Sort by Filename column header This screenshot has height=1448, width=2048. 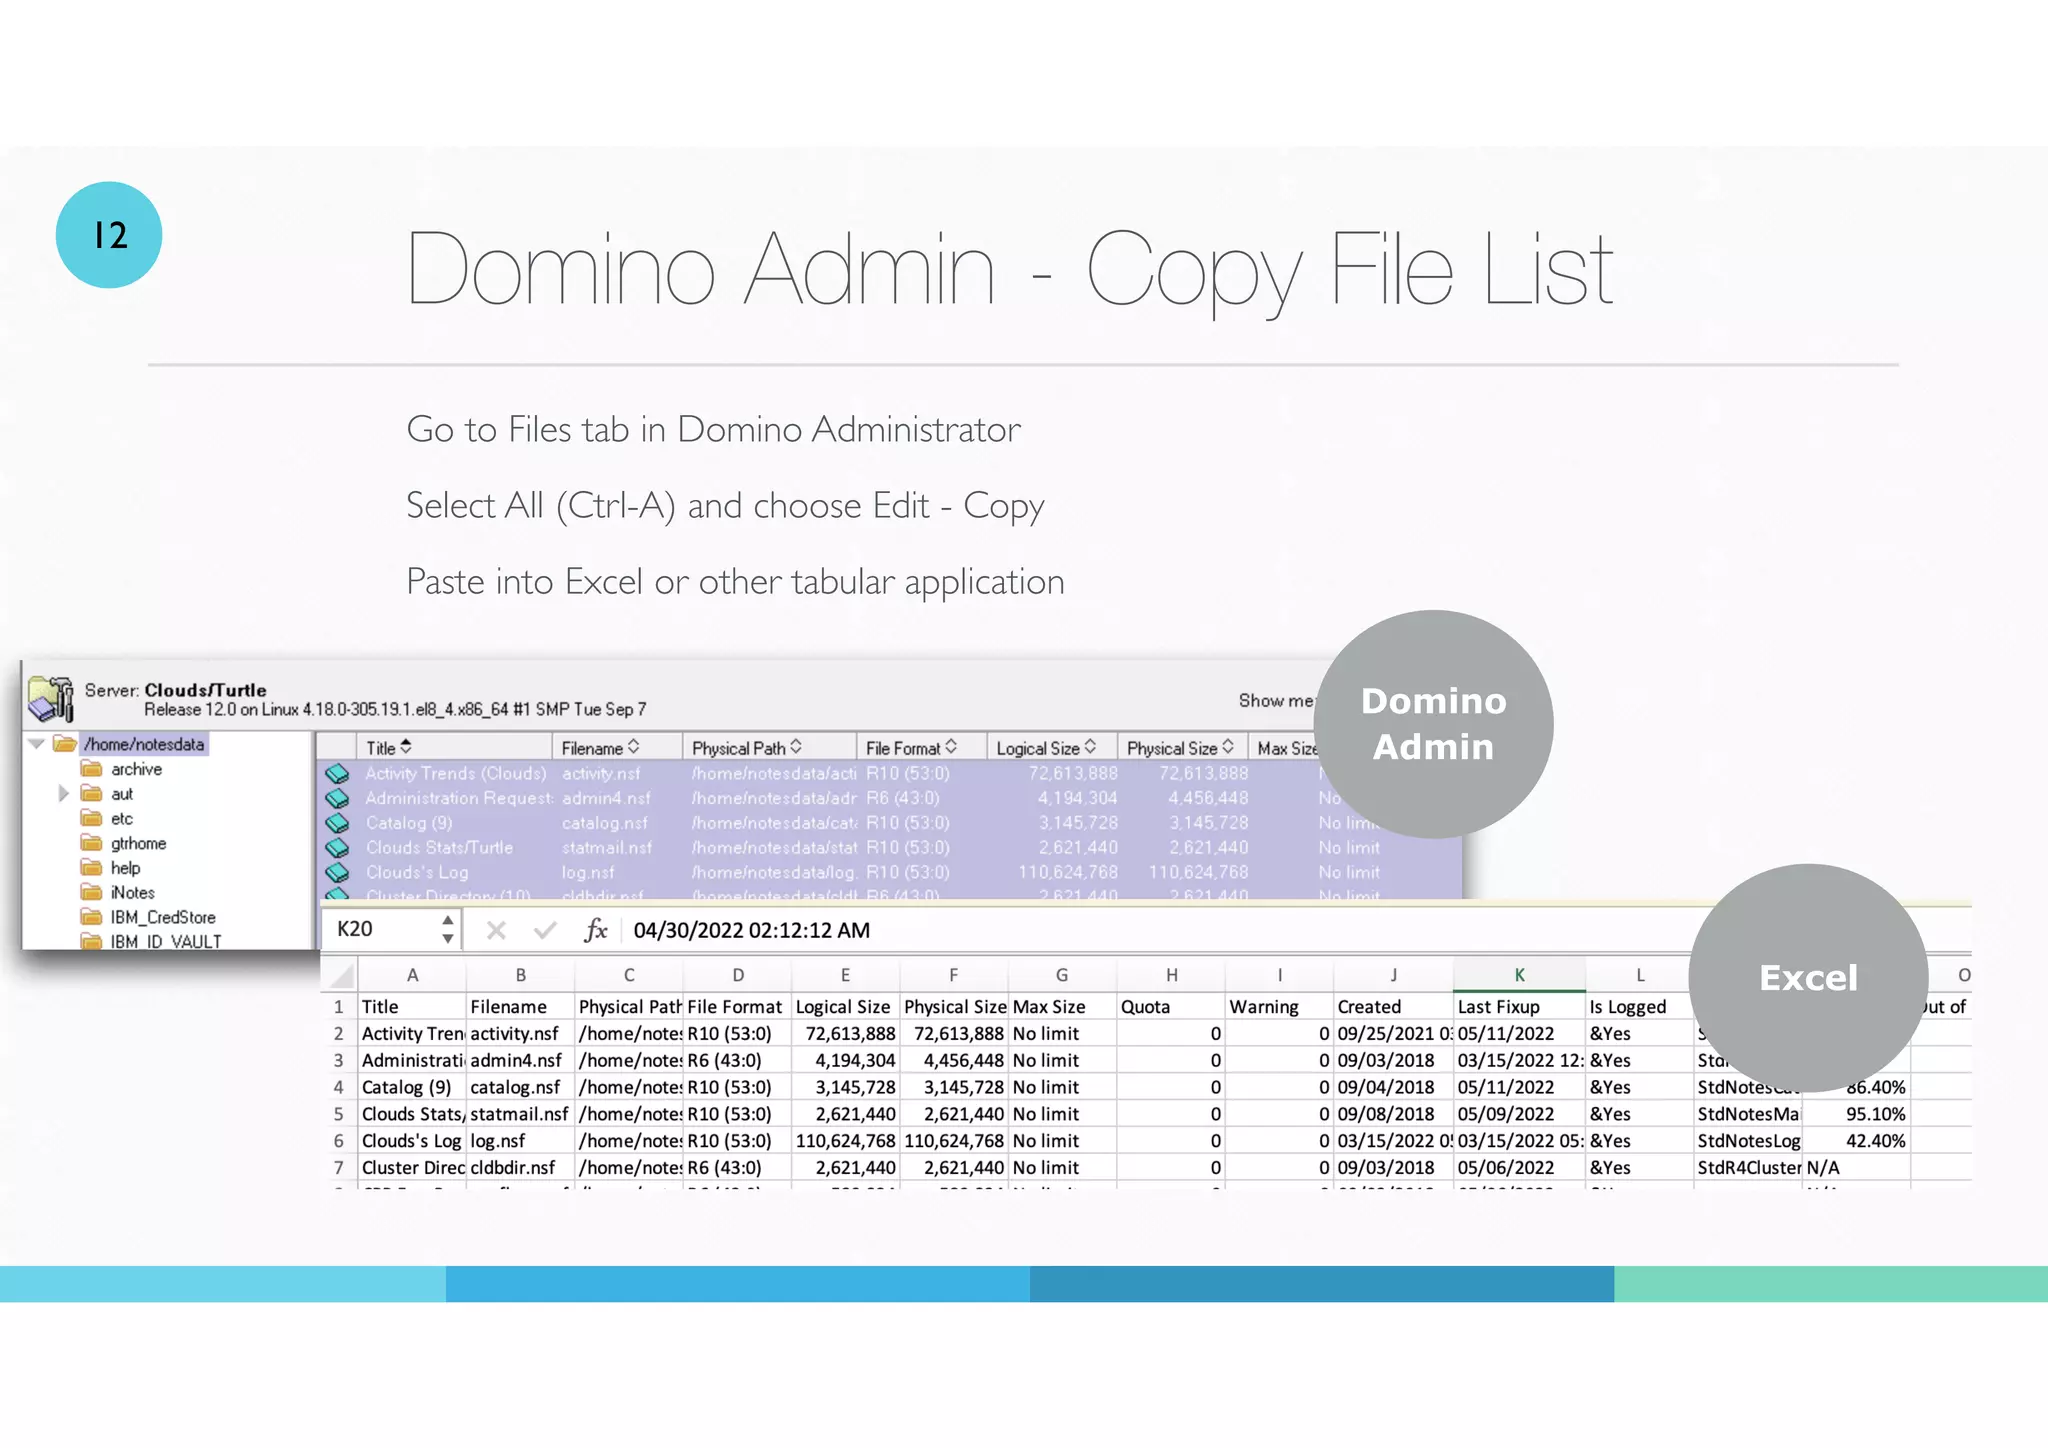point(618,748)
